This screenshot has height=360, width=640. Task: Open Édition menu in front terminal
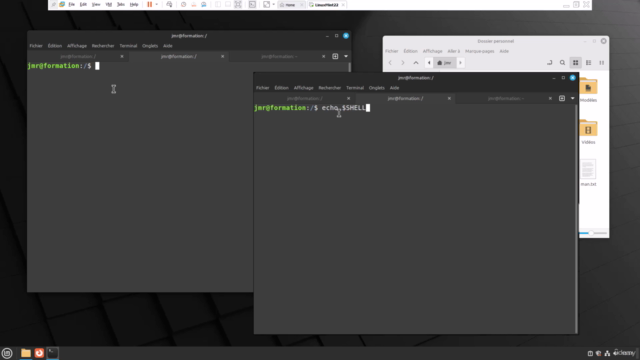pos(281,88)
